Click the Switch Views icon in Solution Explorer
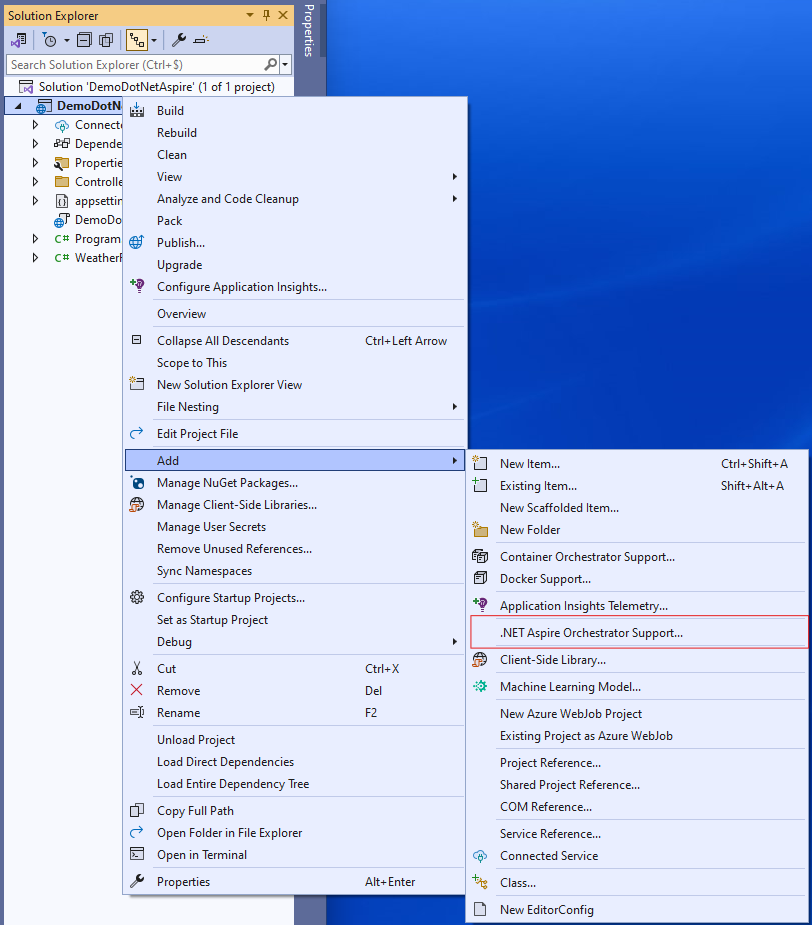 pyautogui.click(x=18, y=40)
